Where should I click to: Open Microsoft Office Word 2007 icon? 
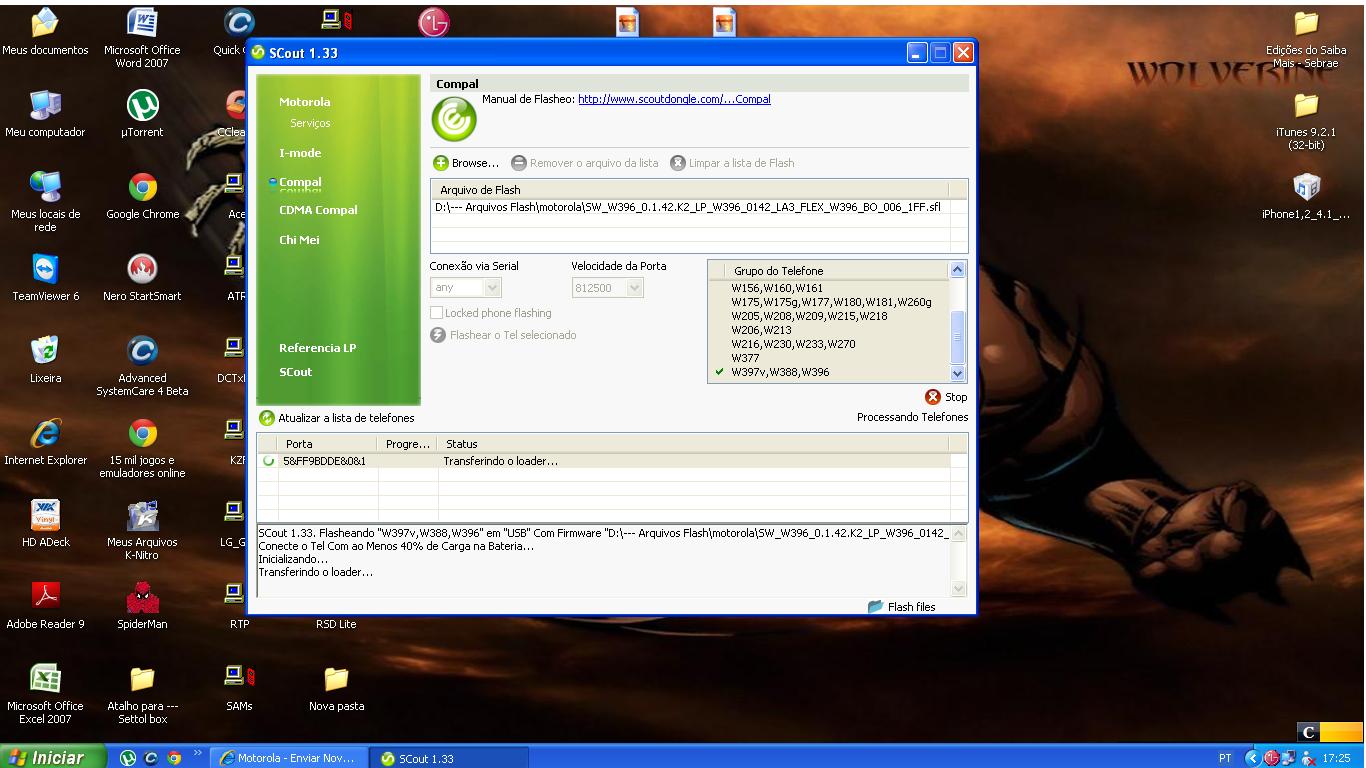(142, 38)
